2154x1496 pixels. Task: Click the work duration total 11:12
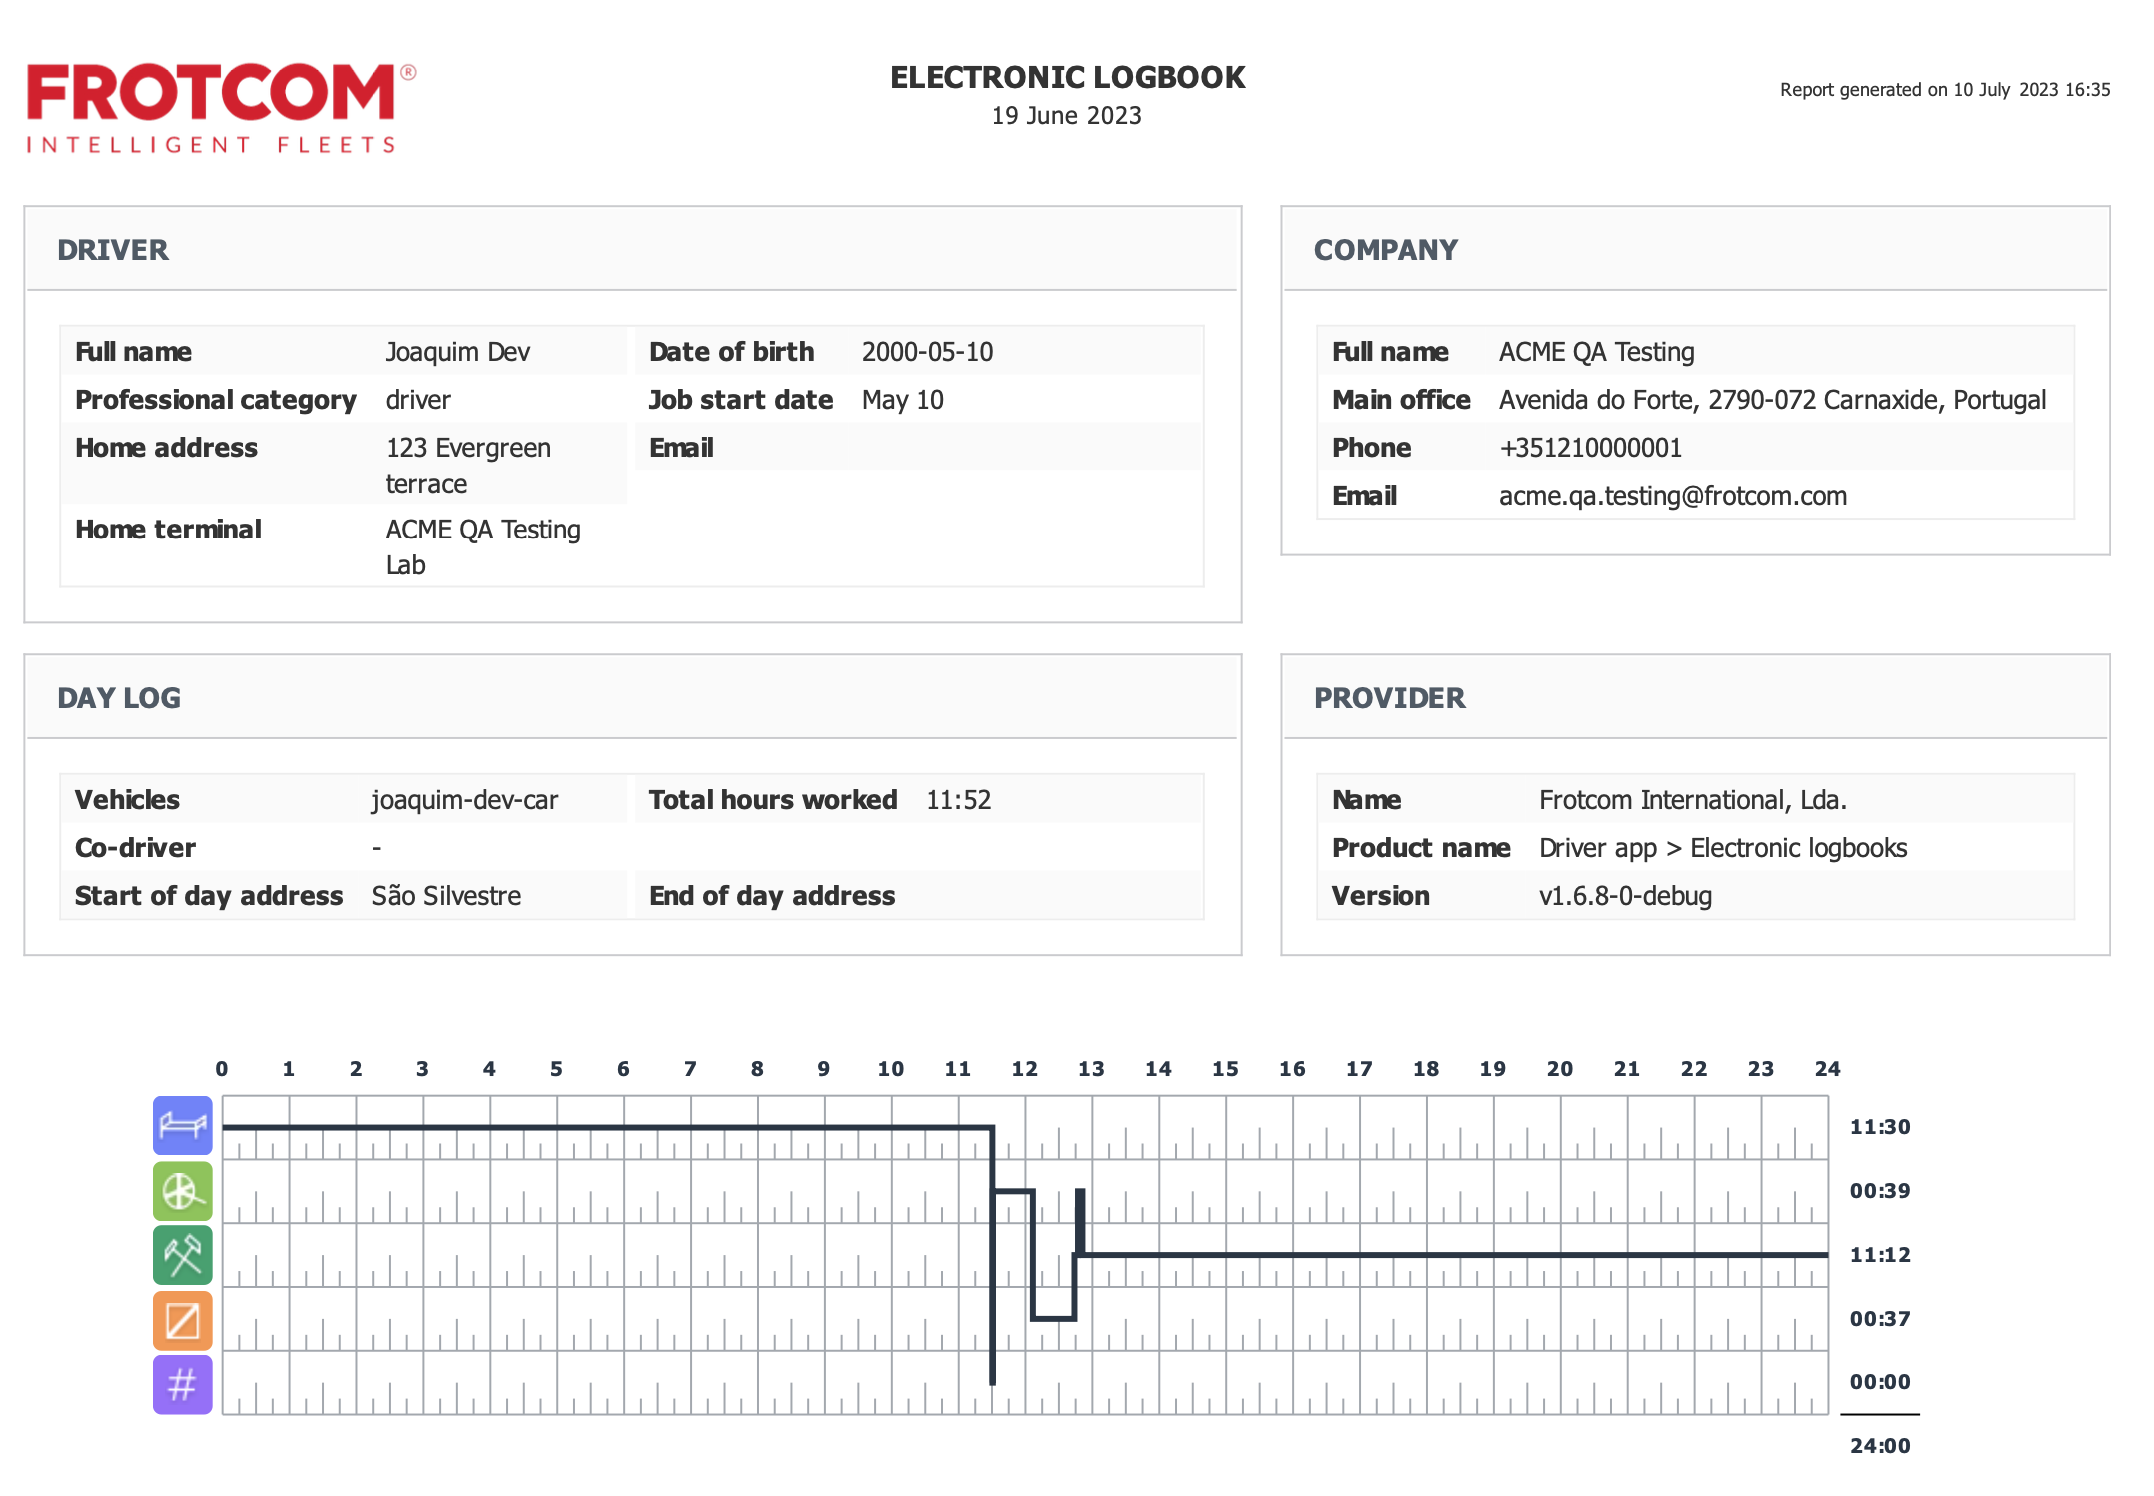click(x=1880, y=1255)
